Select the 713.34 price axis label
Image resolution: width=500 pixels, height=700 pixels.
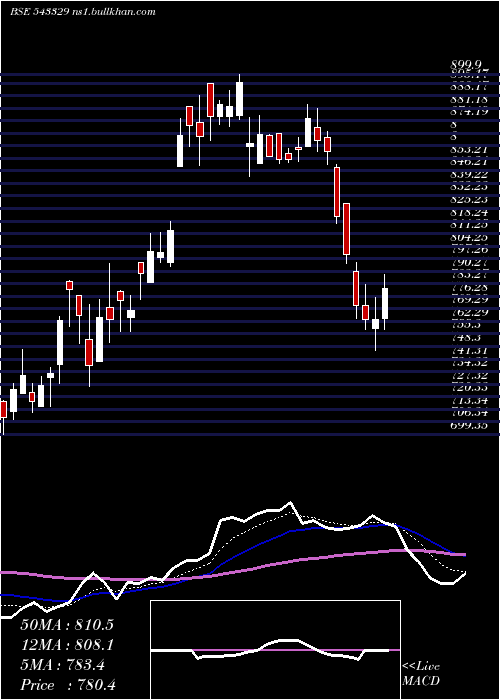[469, 401]
